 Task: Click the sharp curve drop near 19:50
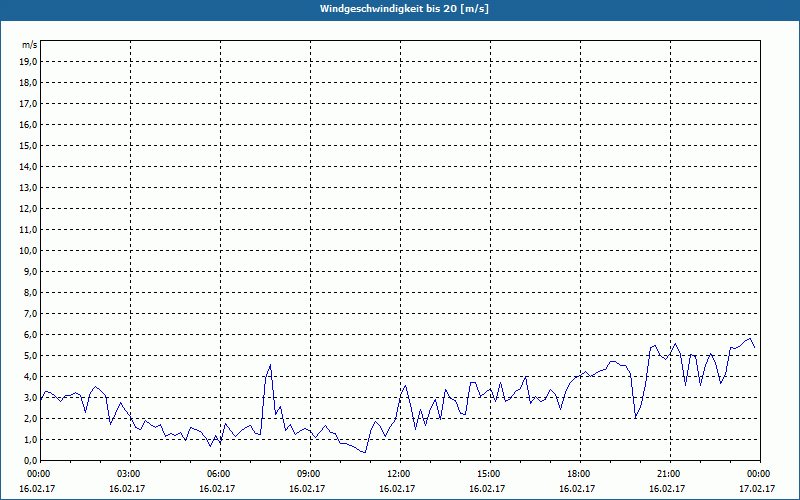click(x=636, y=418)
